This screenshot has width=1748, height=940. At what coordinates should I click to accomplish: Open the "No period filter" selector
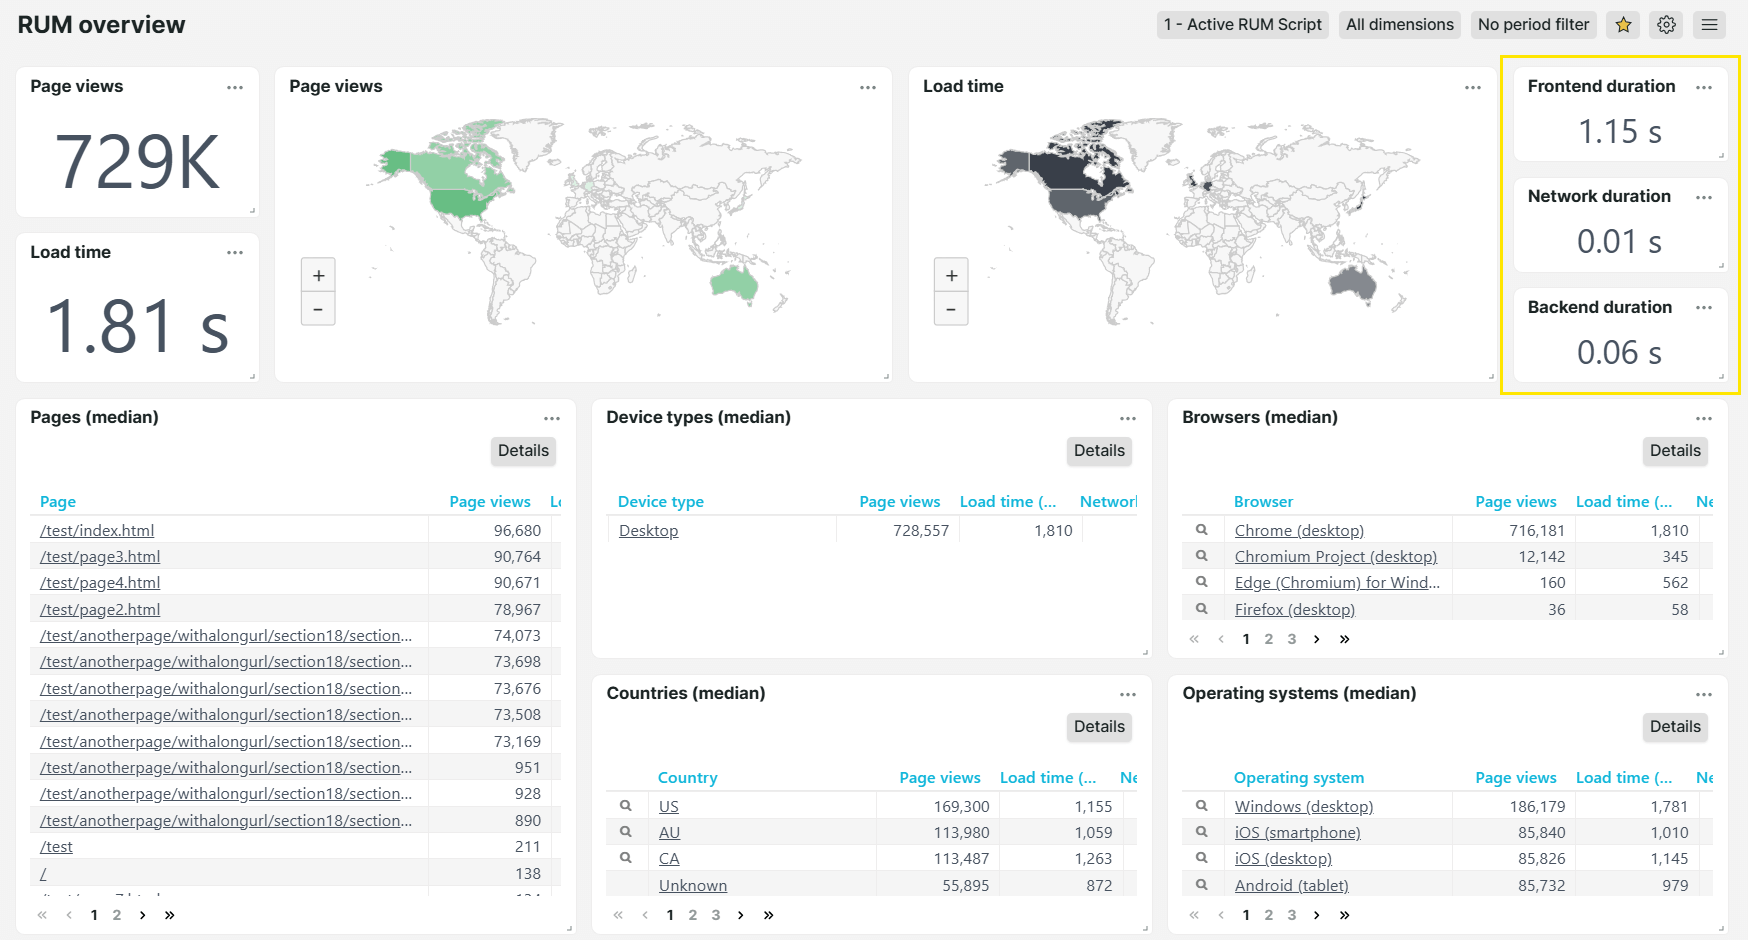1533,24
